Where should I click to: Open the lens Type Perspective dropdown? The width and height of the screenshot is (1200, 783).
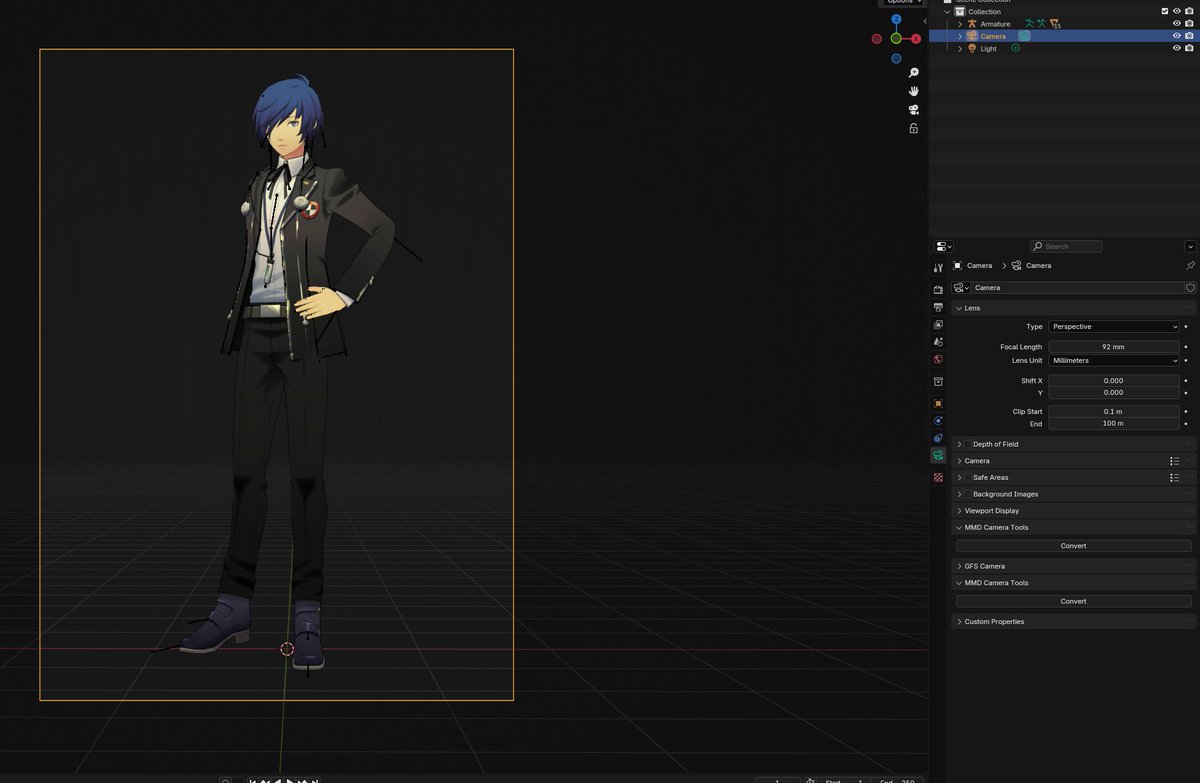point(1114,327)
